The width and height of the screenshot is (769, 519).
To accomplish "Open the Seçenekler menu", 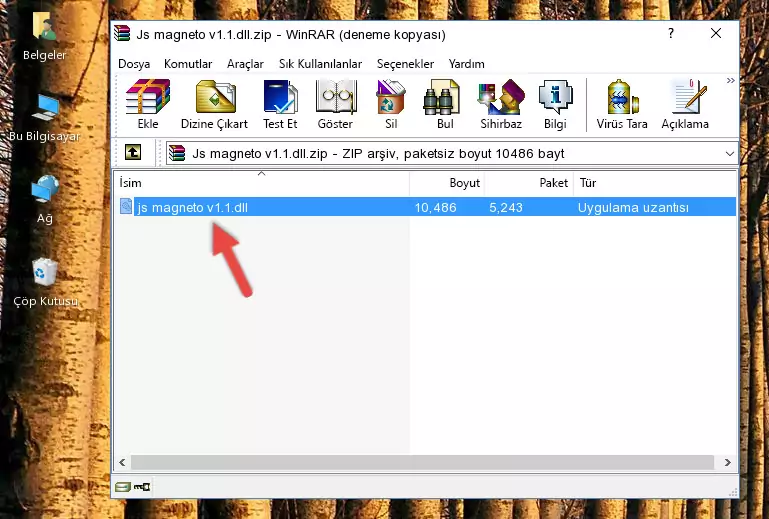I will click(x=405, y=64).
